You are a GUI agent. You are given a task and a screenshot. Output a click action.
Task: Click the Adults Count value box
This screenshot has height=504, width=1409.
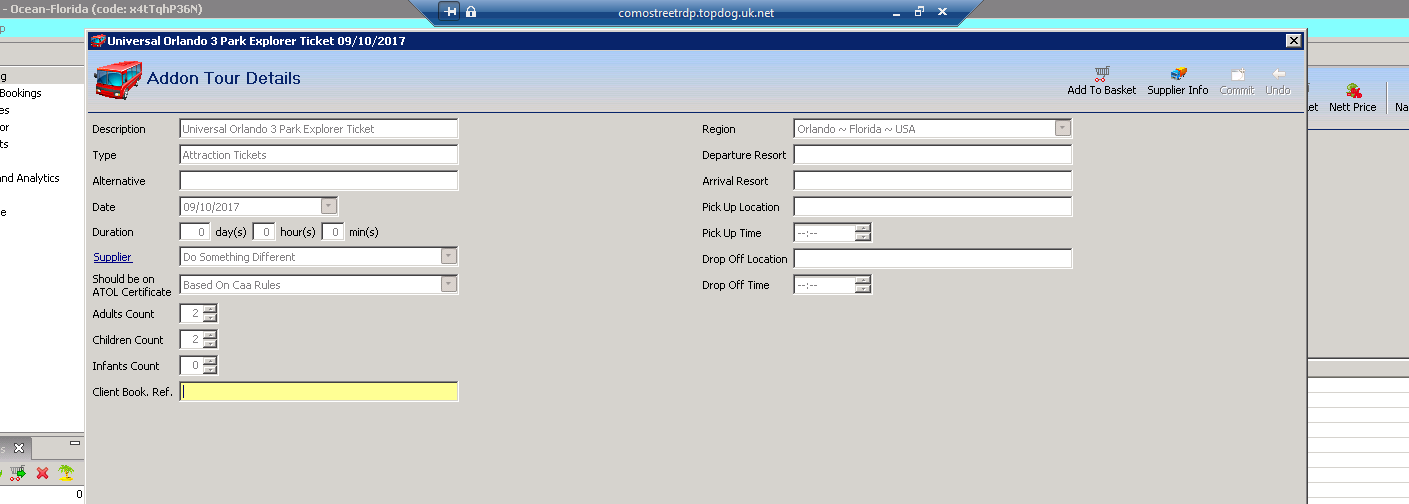[x=191, y=314]
